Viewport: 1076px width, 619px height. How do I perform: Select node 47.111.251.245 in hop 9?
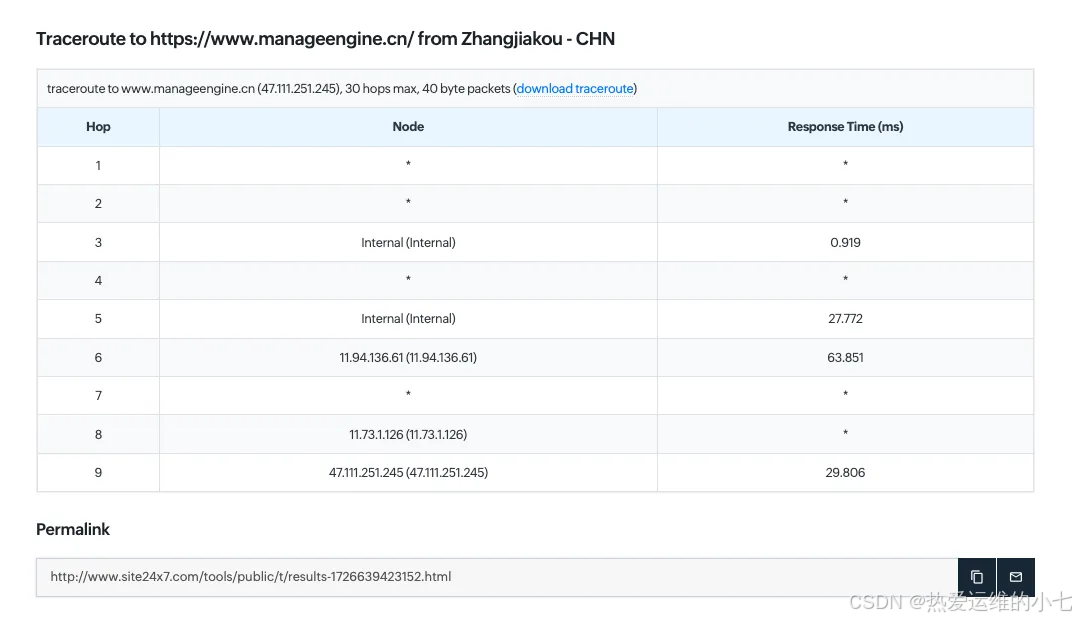408,472
